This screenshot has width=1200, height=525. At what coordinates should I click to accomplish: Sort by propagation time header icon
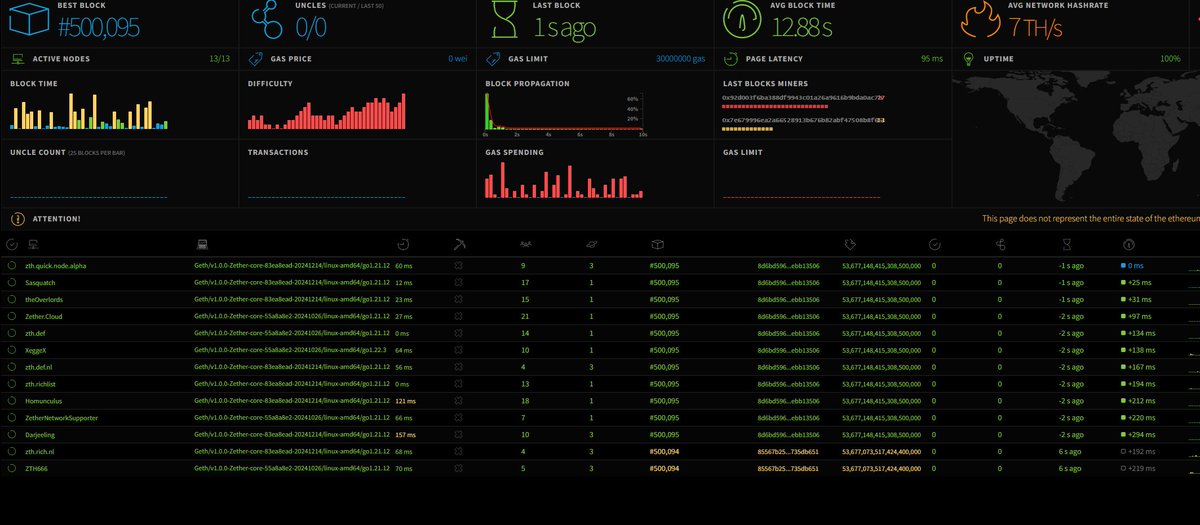coord(1128,243)
